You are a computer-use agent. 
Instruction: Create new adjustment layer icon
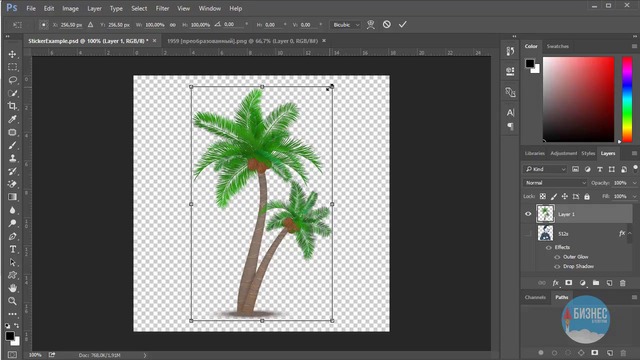click(x=582, y=283)
